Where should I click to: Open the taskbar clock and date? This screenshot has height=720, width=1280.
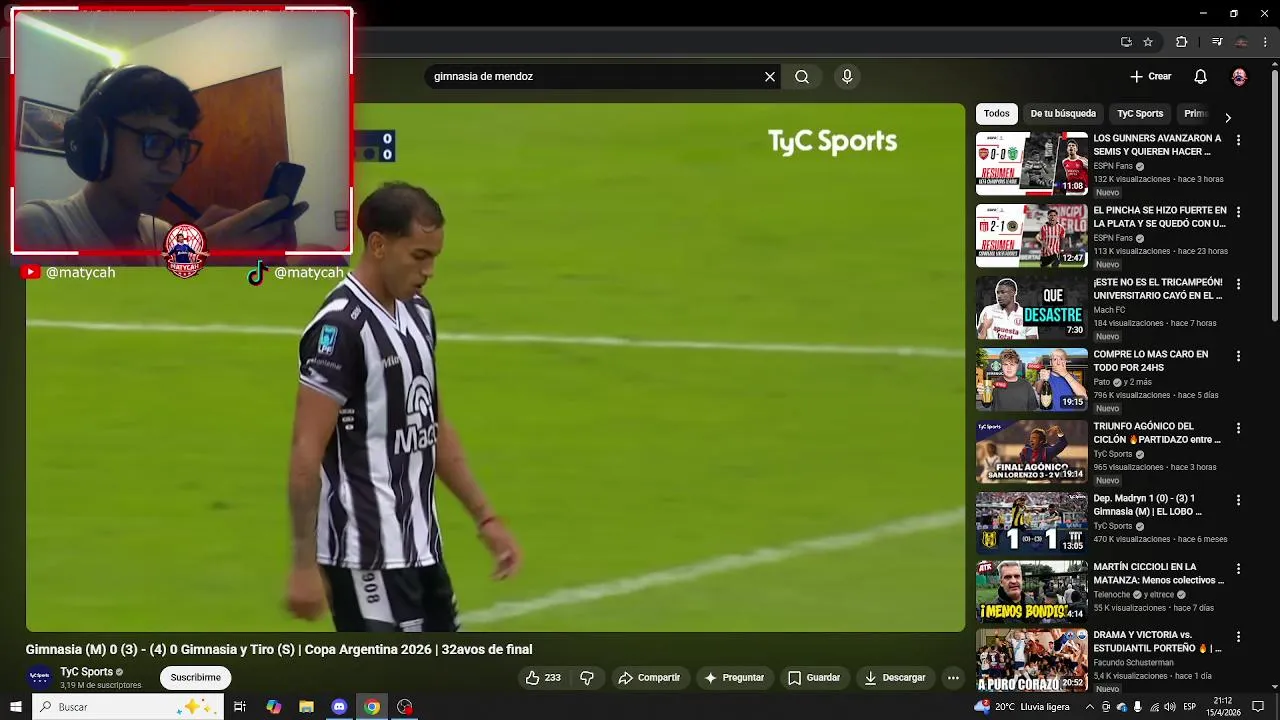1222,707
